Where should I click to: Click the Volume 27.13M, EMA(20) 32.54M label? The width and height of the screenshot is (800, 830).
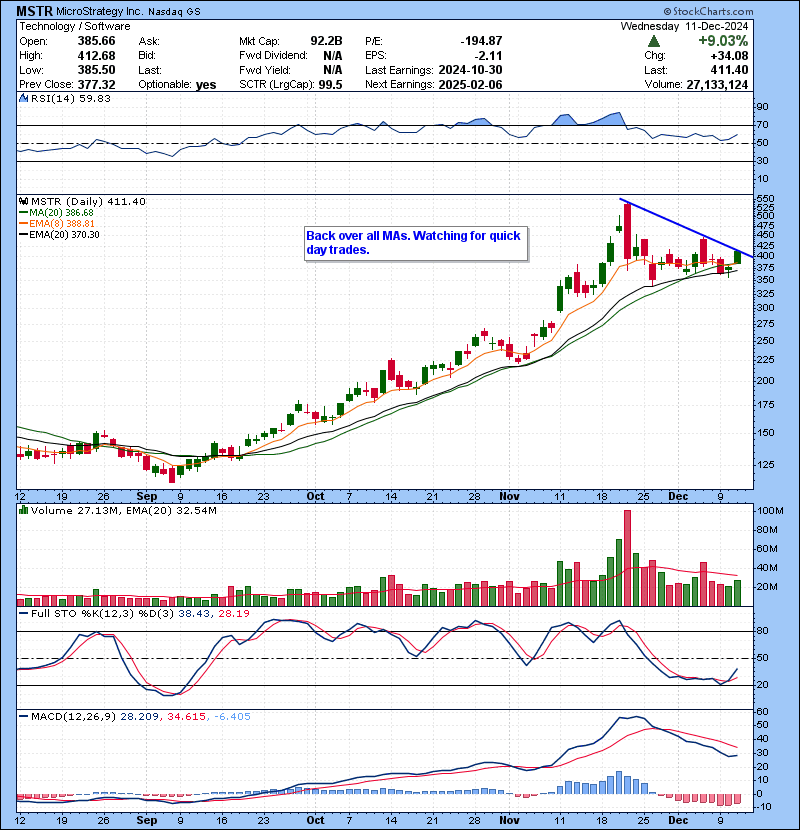coord(123,510)
